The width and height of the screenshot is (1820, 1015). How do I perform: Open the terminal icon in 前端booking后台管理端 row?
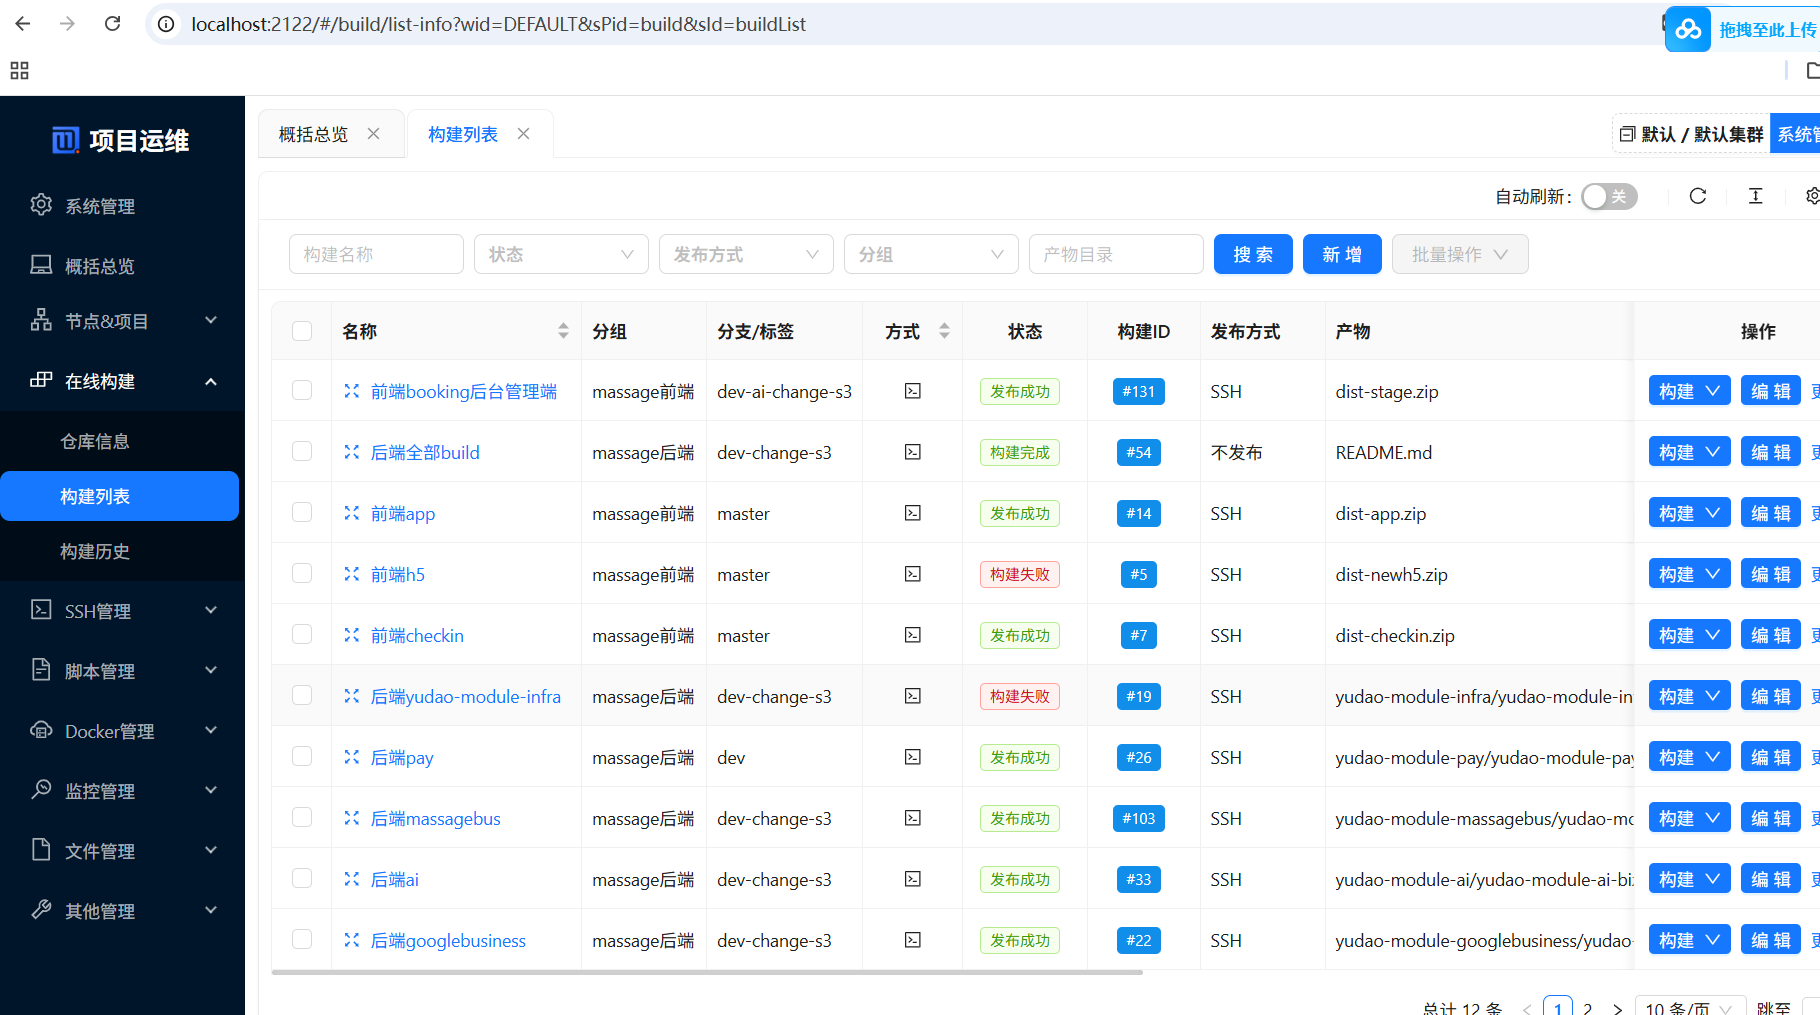pyautogui.click(x=913, y=391)
